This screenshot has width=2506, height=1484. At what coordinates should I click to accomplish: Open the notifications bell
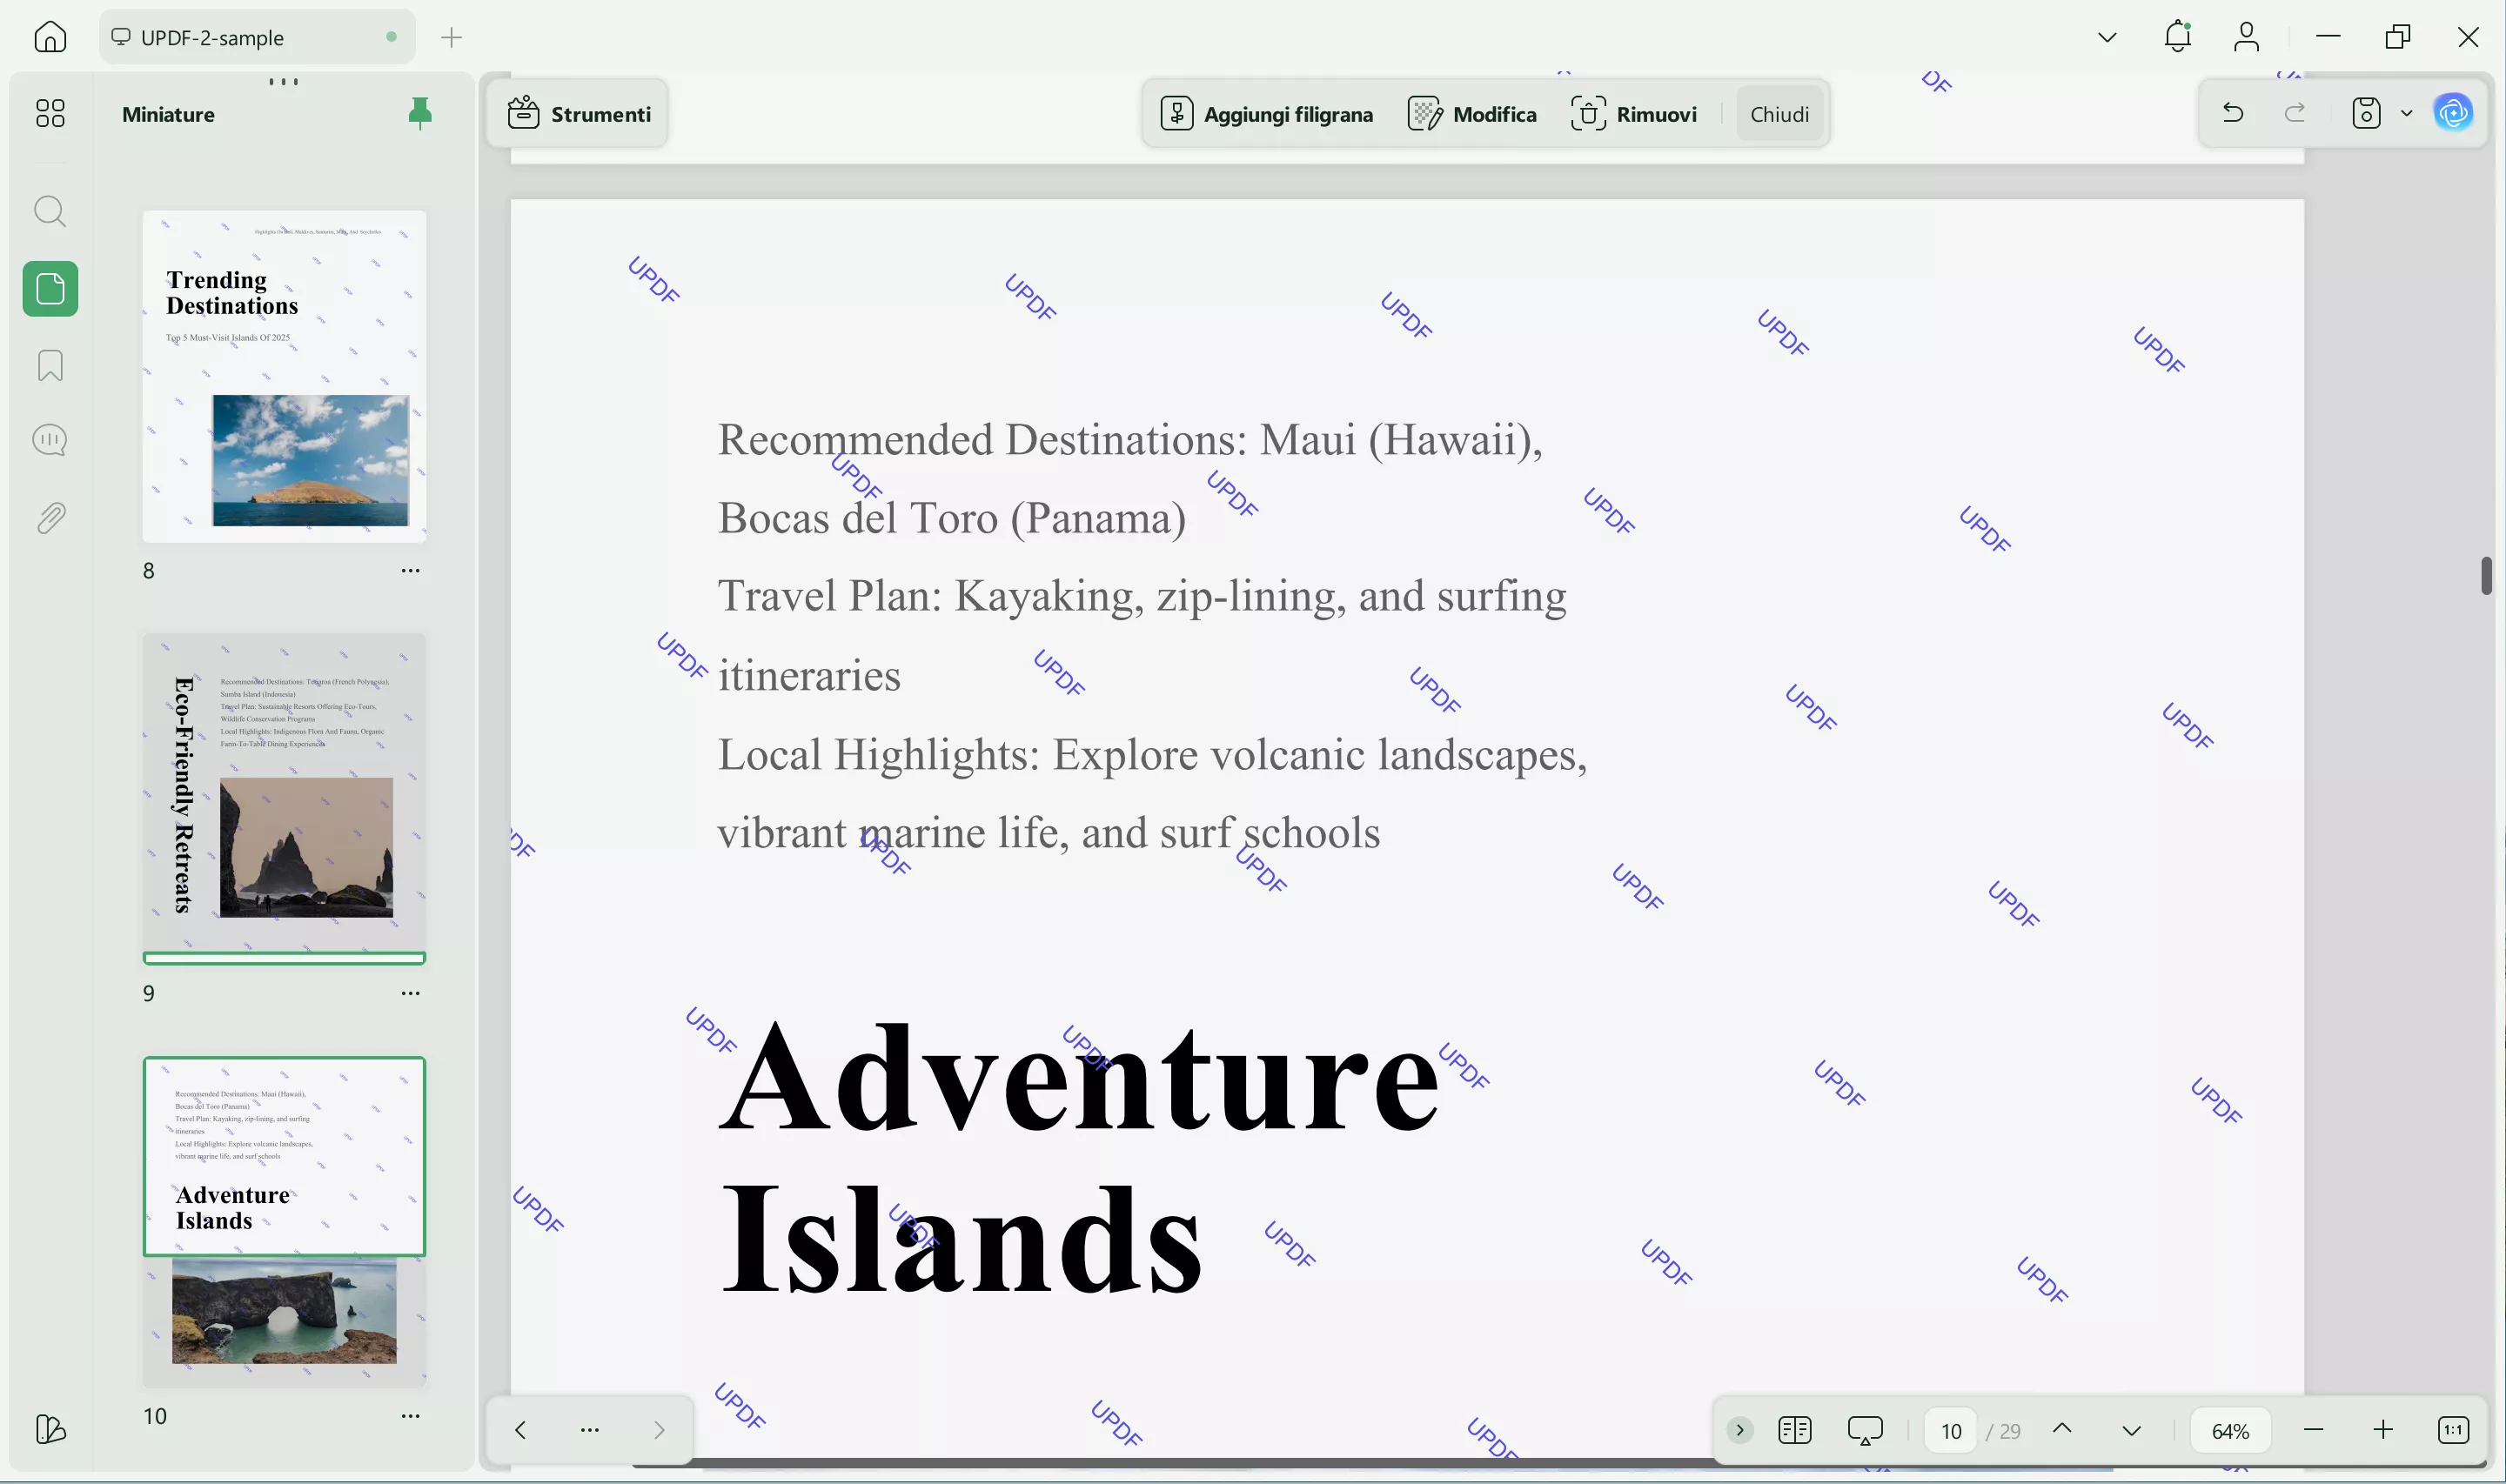2177,37
